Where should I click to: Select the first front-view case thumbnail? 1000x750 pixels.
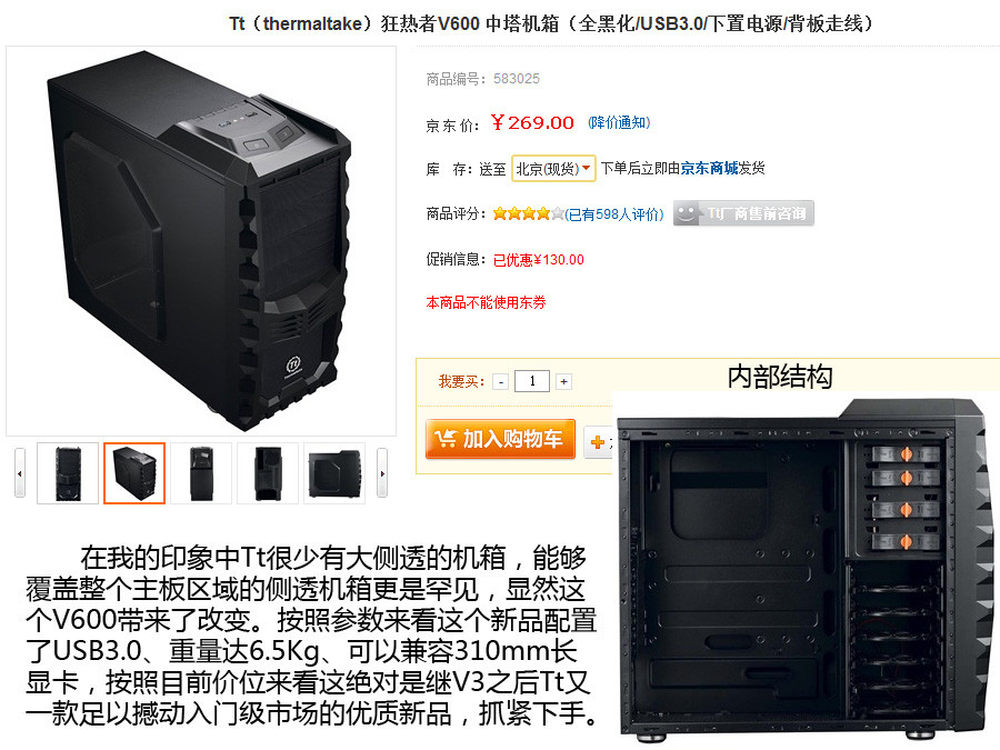68,473
